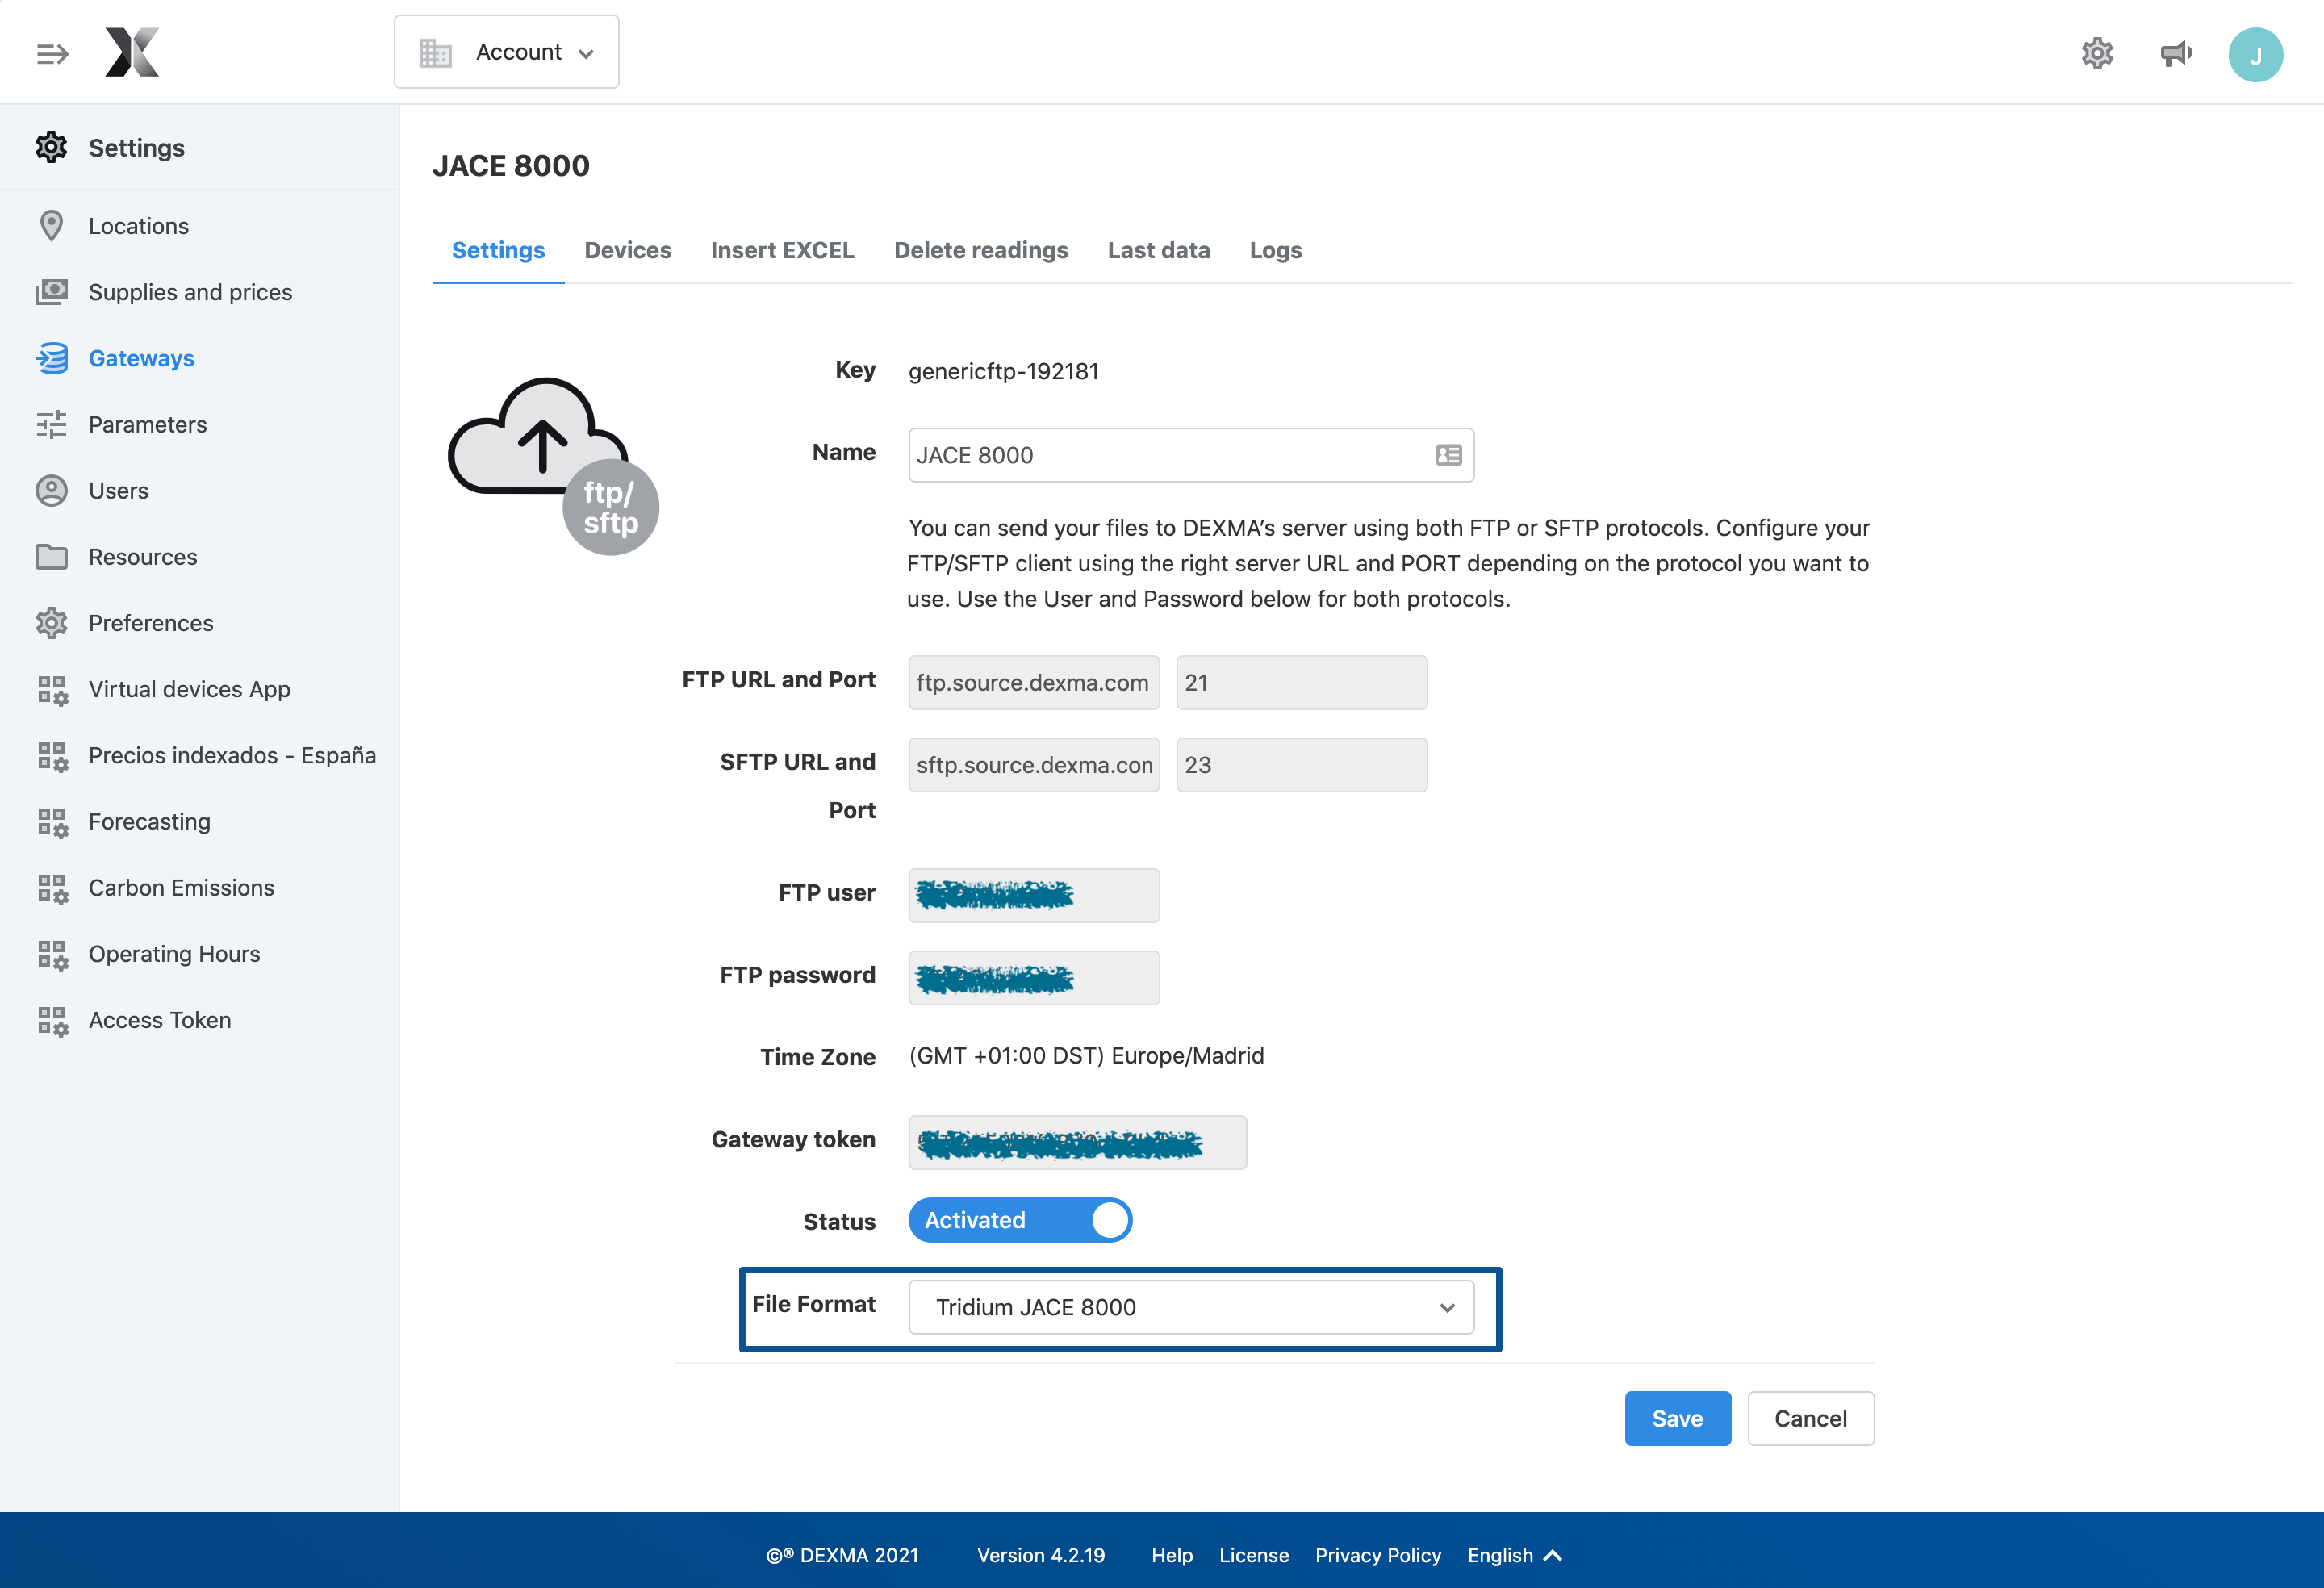
Task: Open Operating Hours in sidebar
Action: click(x=174, y=954)
